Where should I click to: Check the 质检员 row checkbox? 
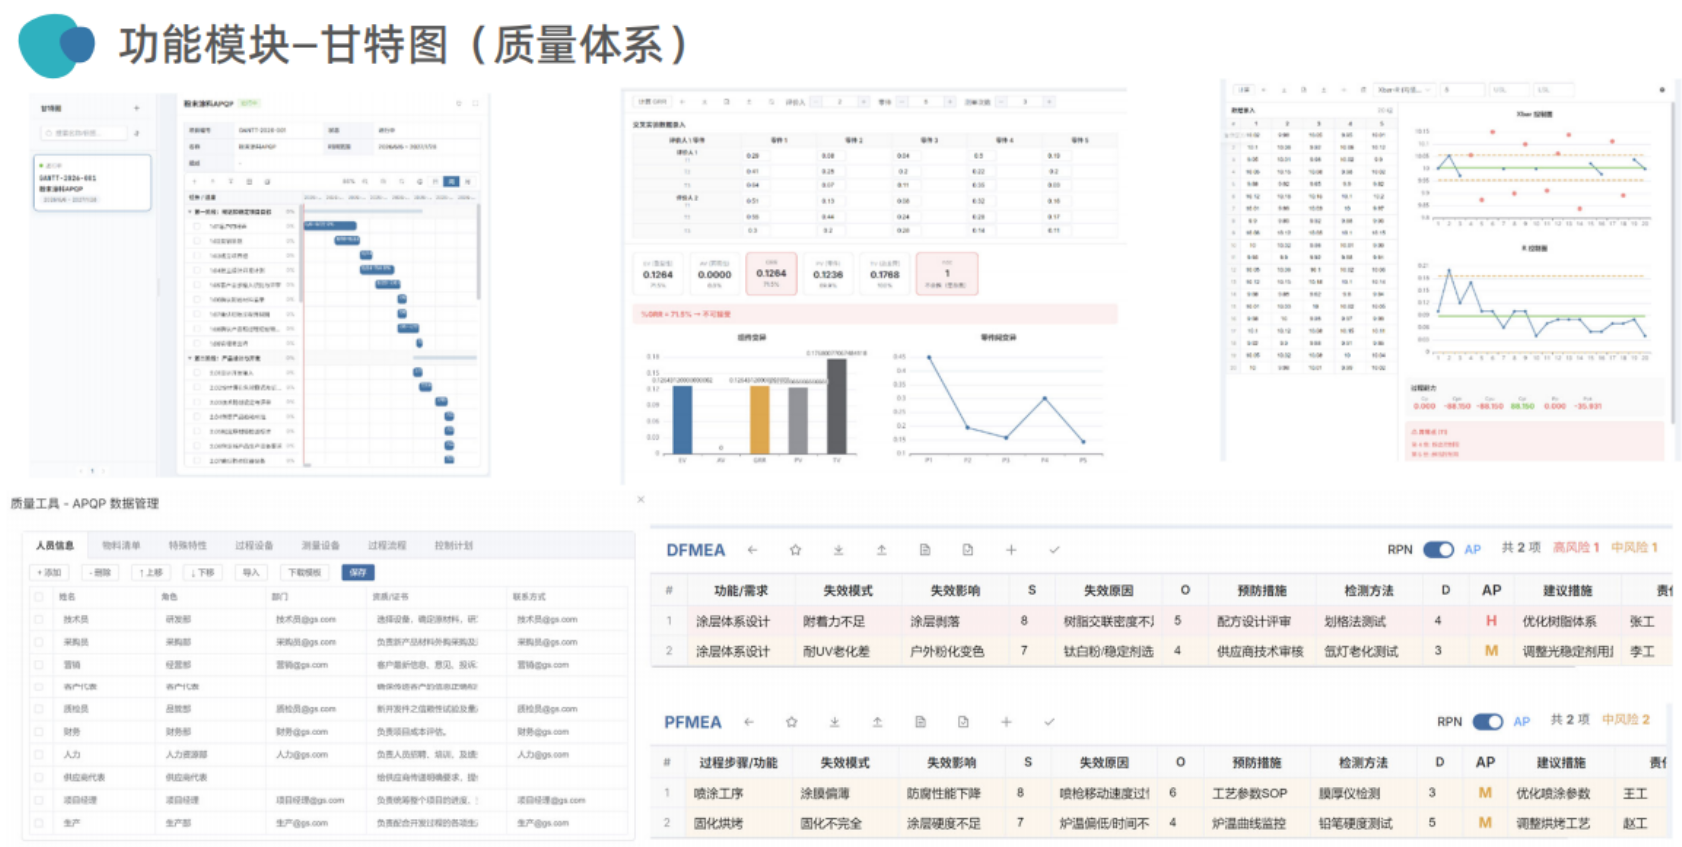click(39, 709)
